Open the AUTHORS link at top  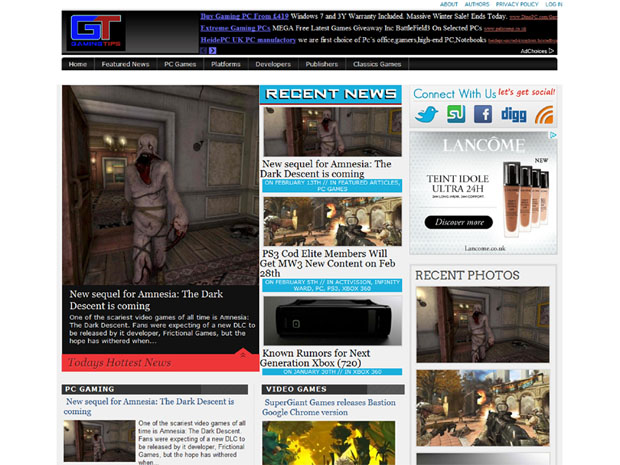(x=477, y=4)
